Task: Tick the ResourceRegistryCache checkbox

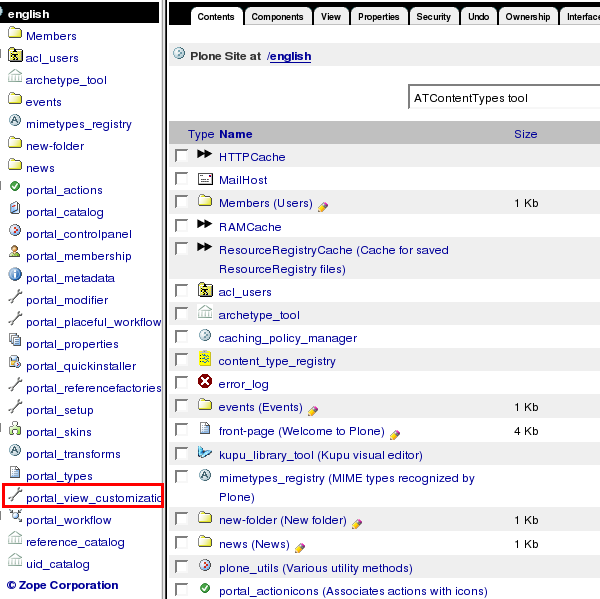Action: coord(181,248)
